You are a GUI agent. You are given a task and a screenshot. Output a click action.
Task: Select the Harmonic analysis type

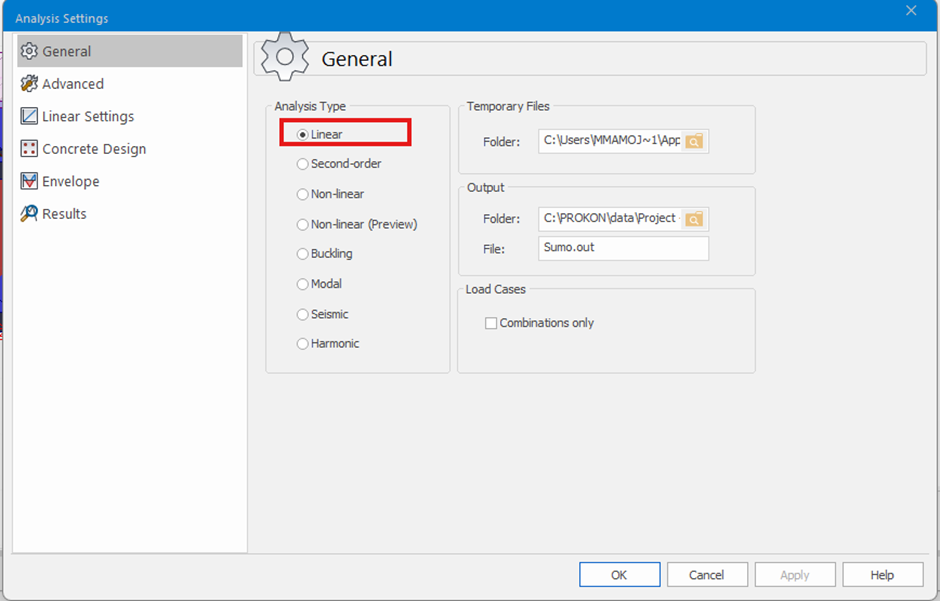328,343
